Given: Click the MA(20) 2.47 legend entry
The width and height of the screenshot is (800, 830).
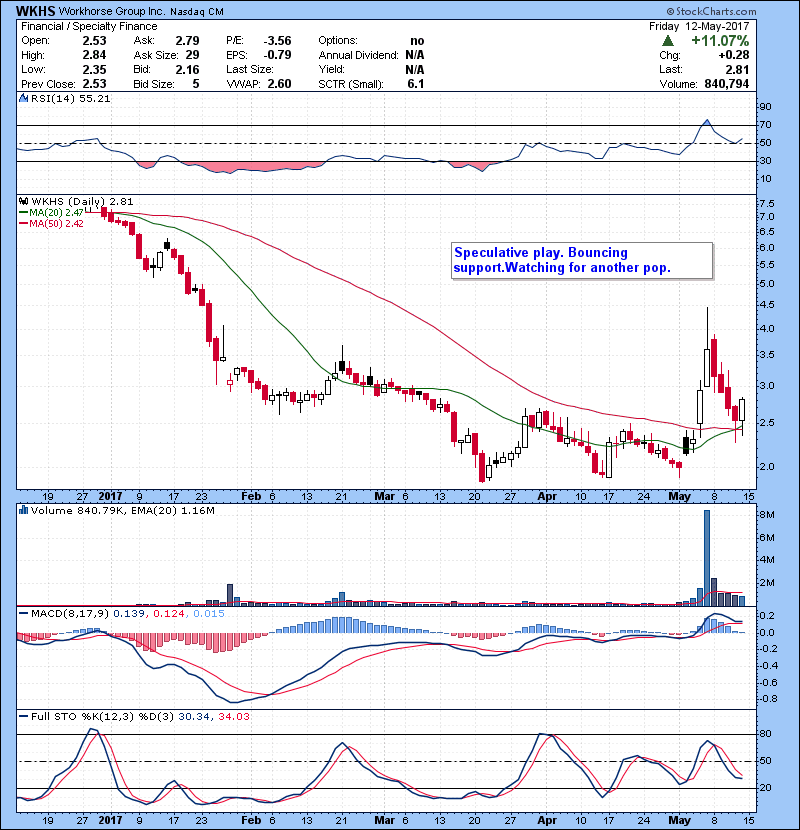Looking at the screenshot, I should pyautogui.click(x=51, y=212).
